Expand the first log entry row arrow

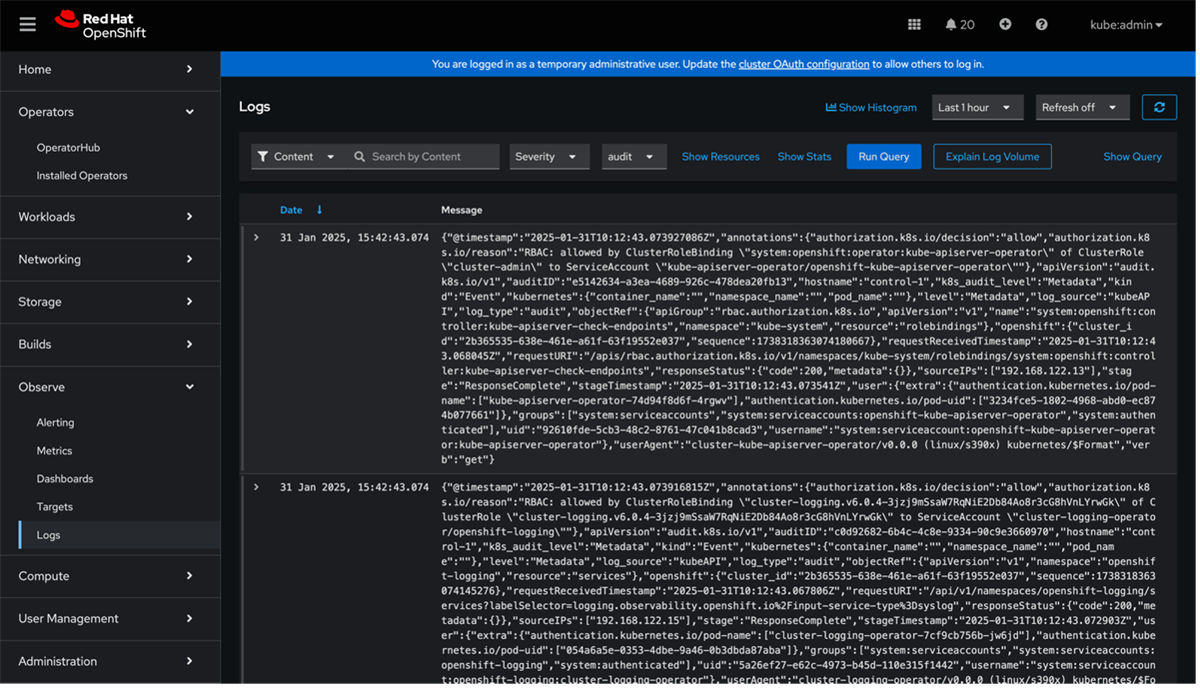click(x=256, y=237)
